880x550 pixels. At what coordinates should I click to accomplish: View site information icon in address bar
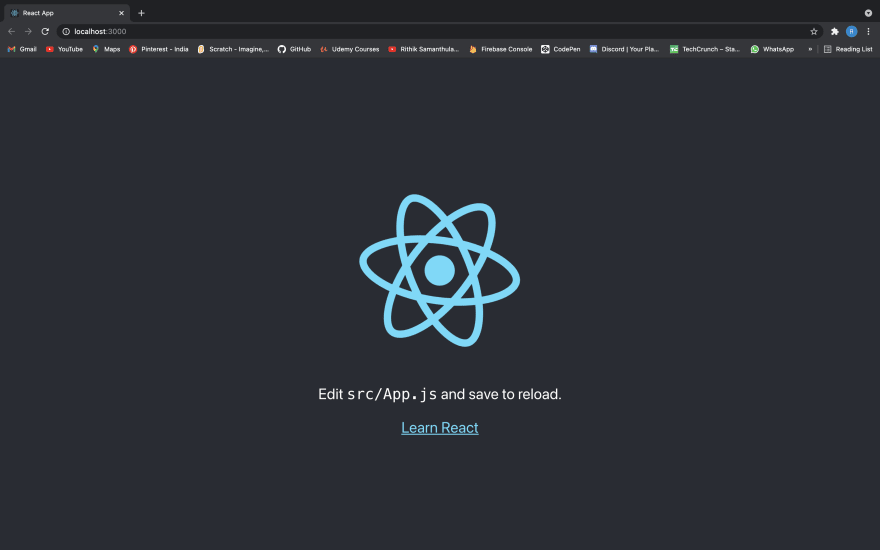66,31
